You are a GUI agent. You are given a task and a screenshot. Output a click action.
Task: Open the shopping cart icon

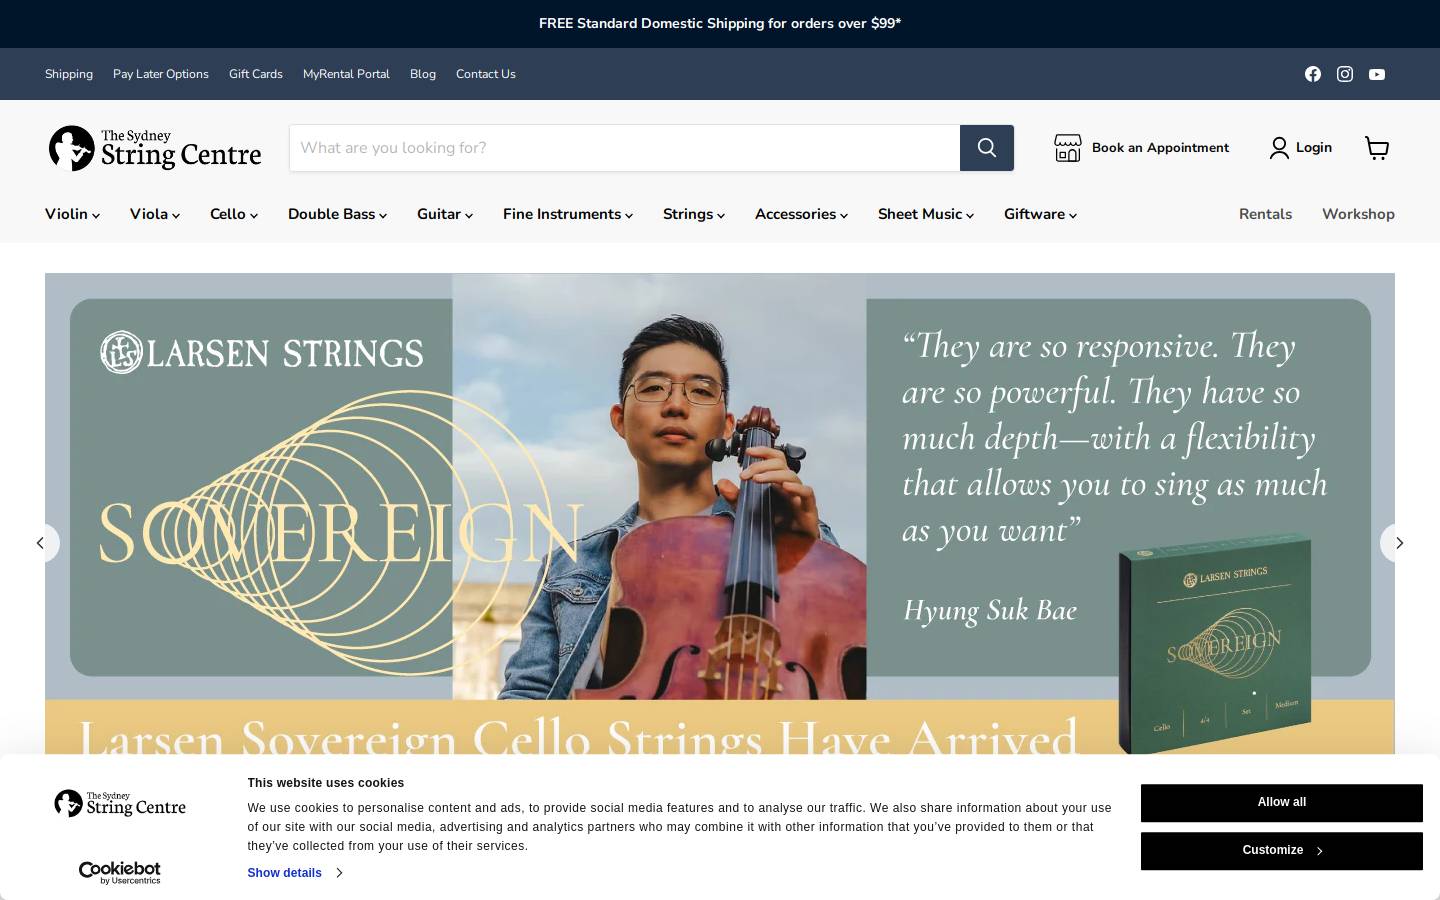(x=1377, y=148)
